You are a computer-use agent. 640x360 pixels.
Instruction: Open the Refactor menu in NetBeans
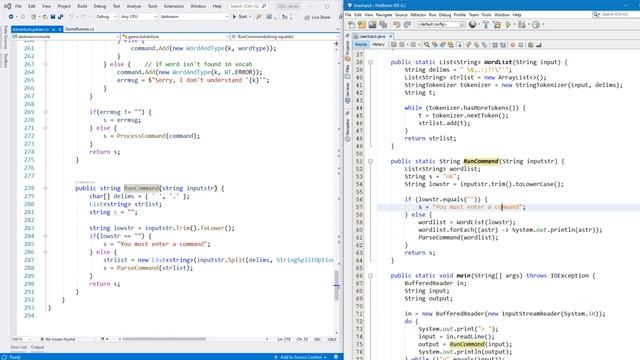coord(418,15)
